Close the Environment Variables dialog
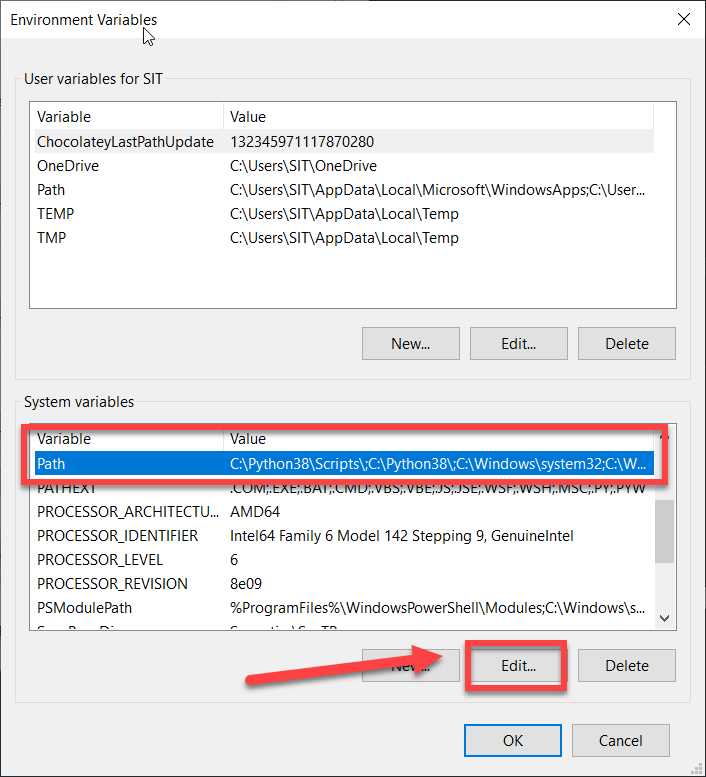The width and height of the screenshot is (706, 777). (x=684, y=19)
